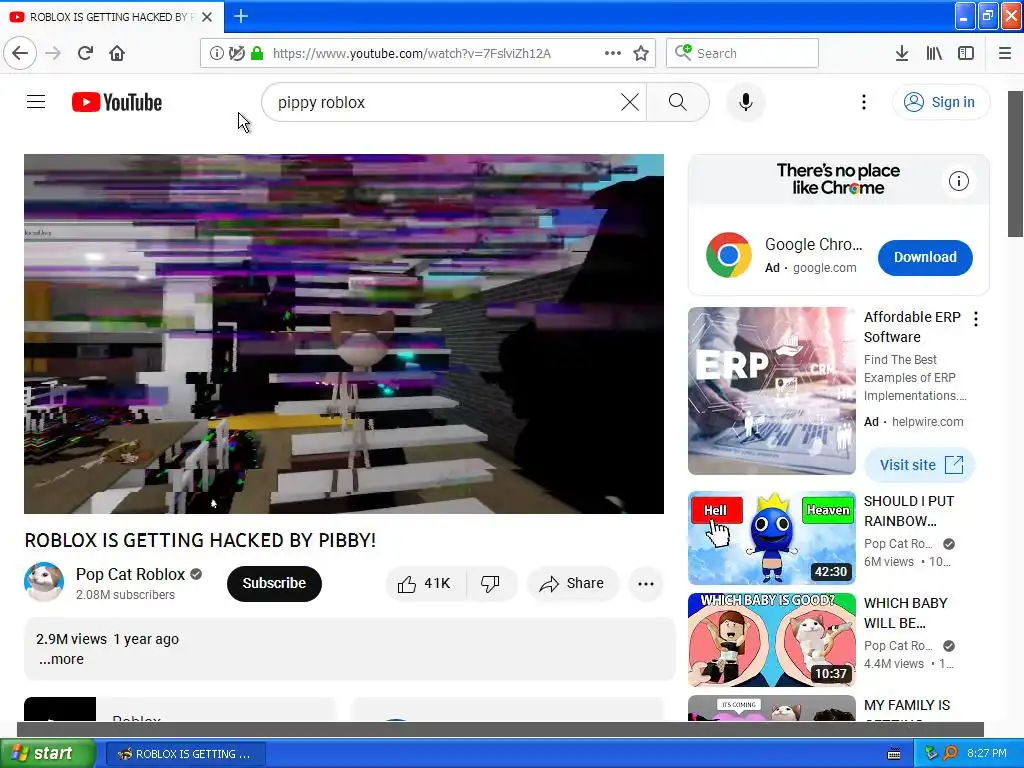The height and width of the screenshot is (768, 1024).
Task: Bookmark this page with the star icon
Action: click(x=641, y=53)
